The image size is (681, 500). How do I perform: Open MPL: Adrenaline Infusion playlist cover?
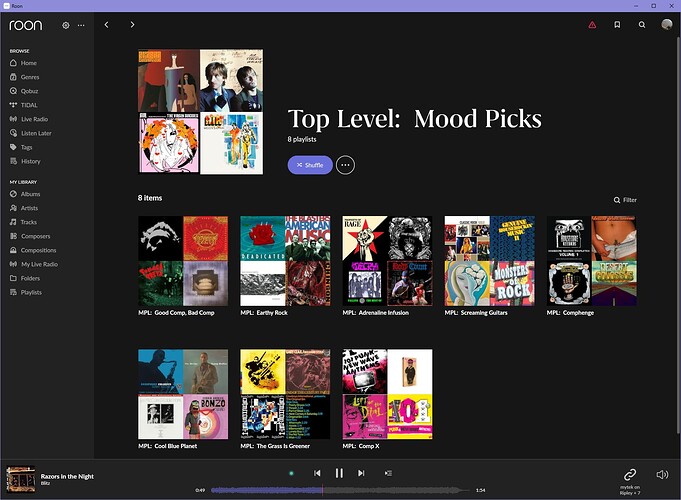(387, 261)
